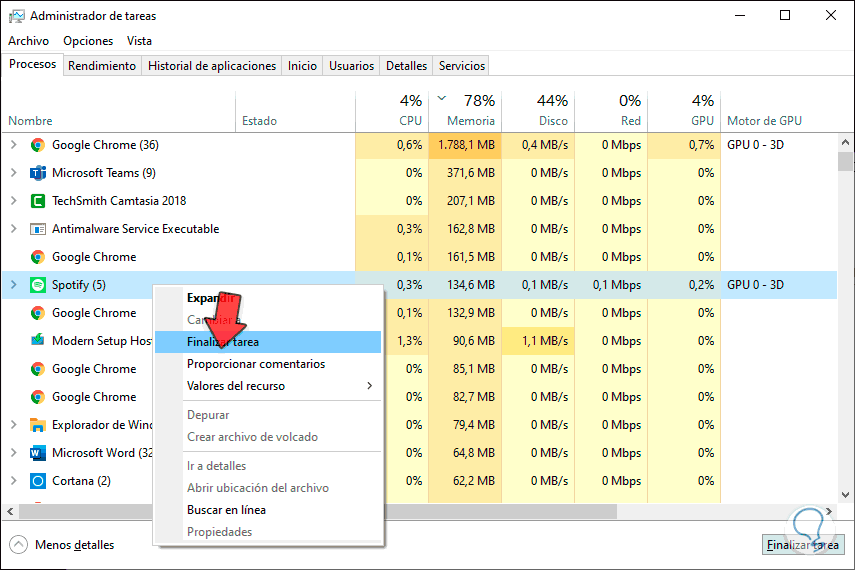Click the 371,6 MB memory cell

465,173
